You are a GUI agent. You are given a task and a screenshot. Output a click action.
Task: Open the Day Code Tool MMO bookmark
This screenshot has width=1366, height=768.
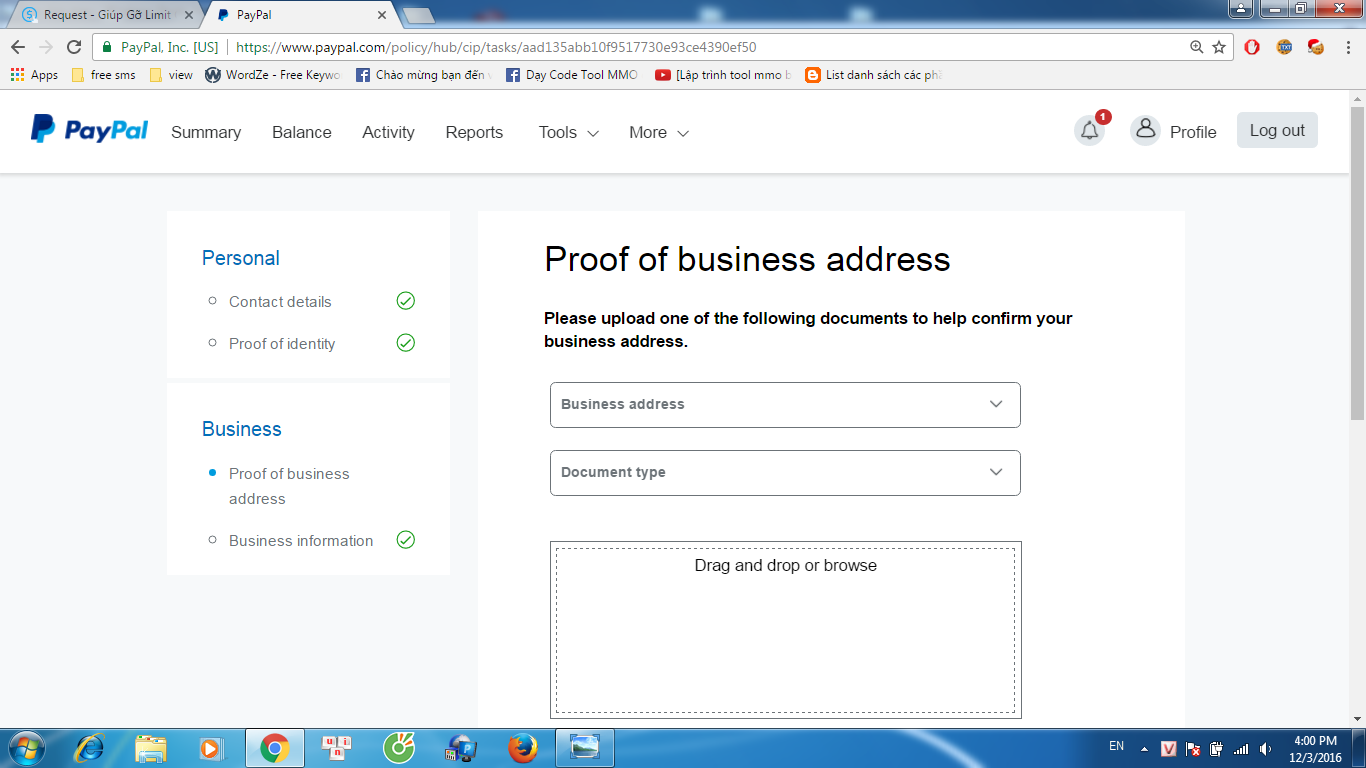(x=572, y=75)
